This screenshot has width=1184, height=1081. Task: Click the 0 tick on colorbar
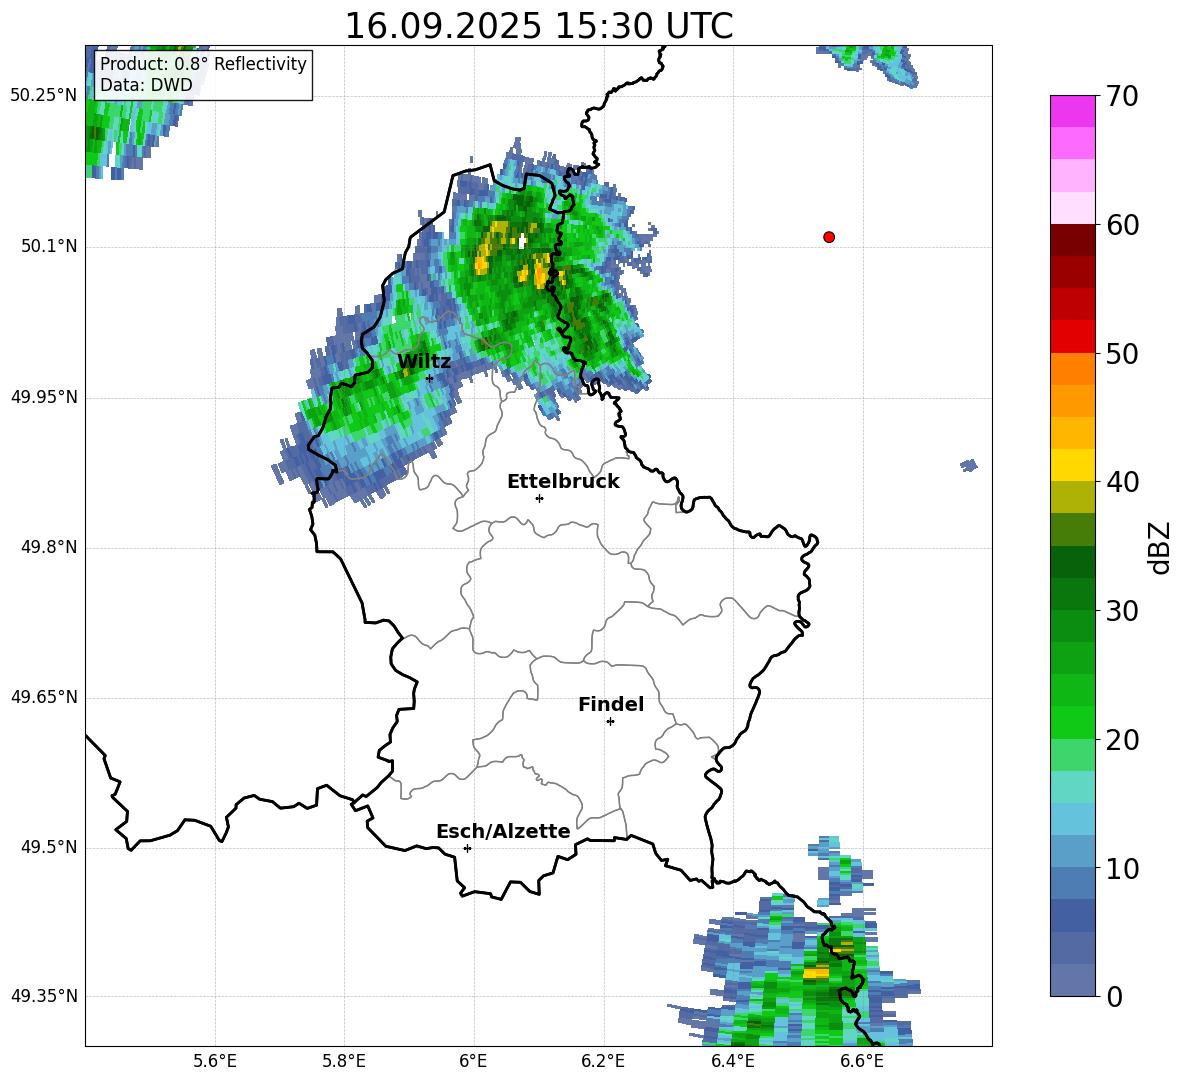(1114, 997)
